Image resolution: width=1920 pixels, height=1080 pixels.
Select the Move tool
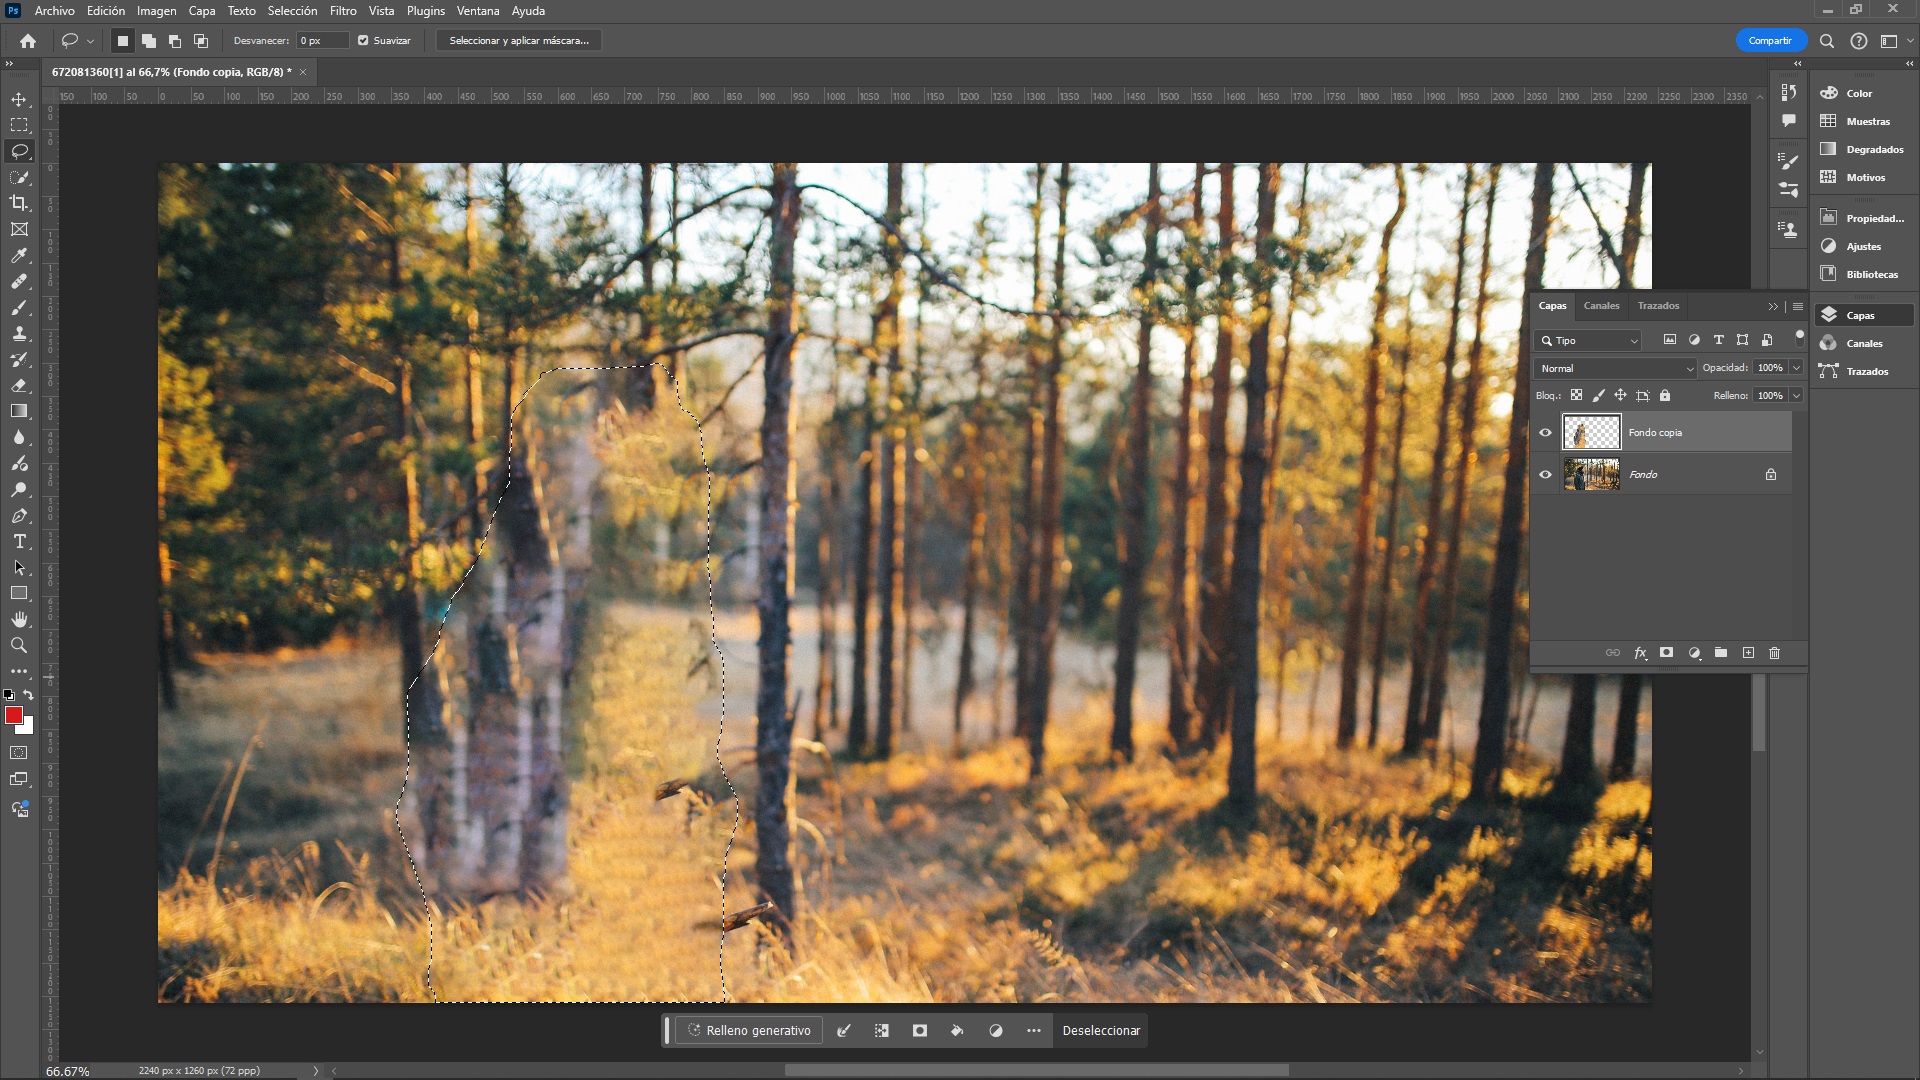pyautogui.click(x=19, y=99)
